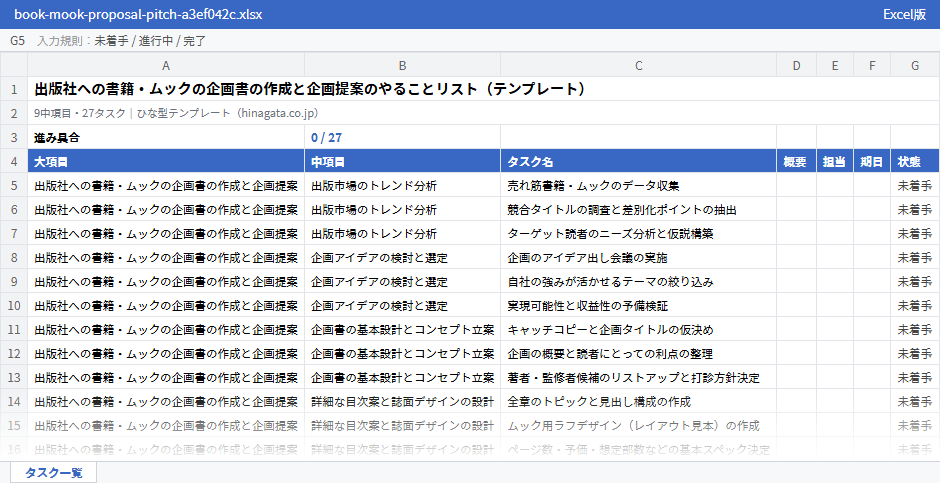
Task: Click column A cell in row 9
Action: click(x=166, y=281)
